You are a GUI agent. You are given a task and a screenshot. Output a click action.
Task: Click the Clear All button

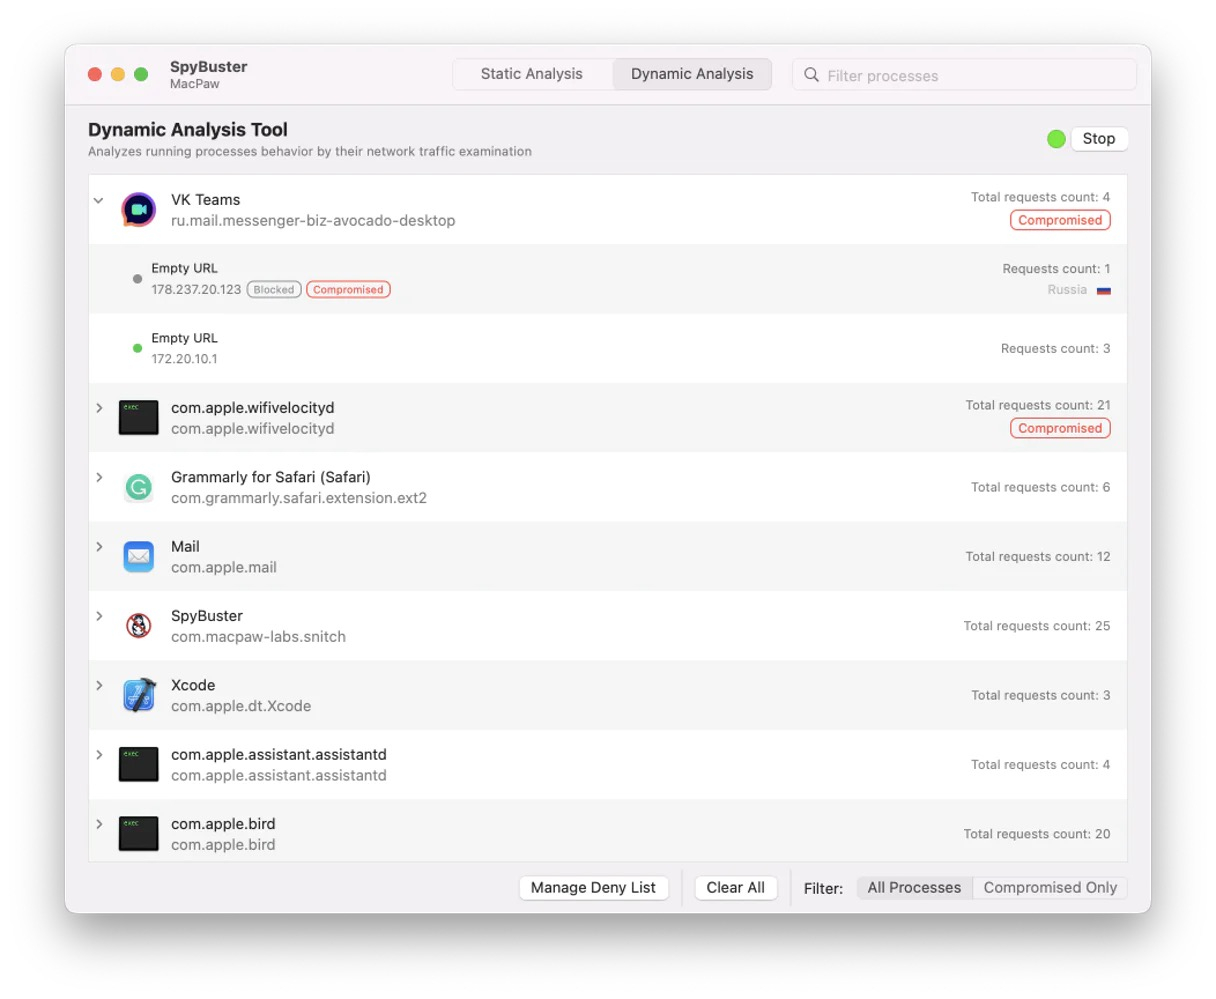tap(735, 888)
